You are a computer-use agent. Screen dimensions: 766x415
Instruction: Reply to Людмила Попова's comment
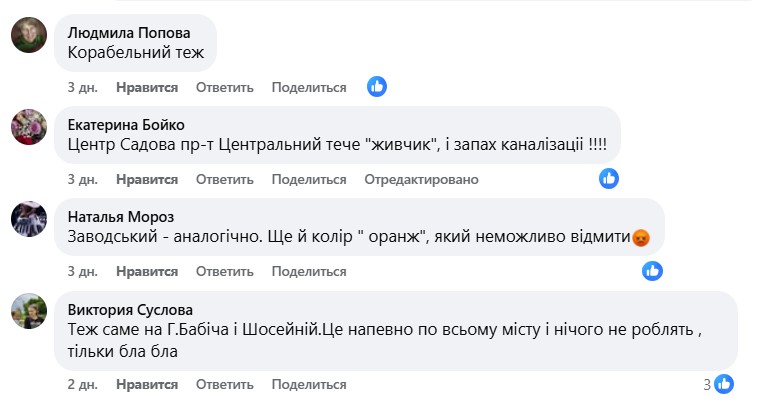point(225,88)
